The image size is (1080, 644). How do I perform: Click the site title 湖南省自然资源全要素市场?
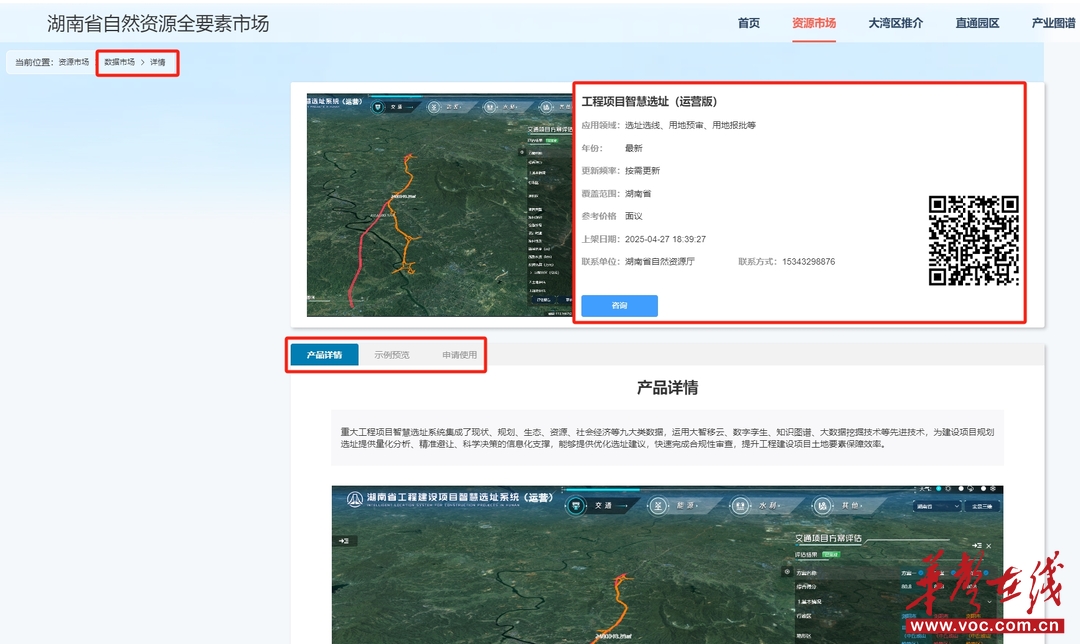tap(158, 23)
